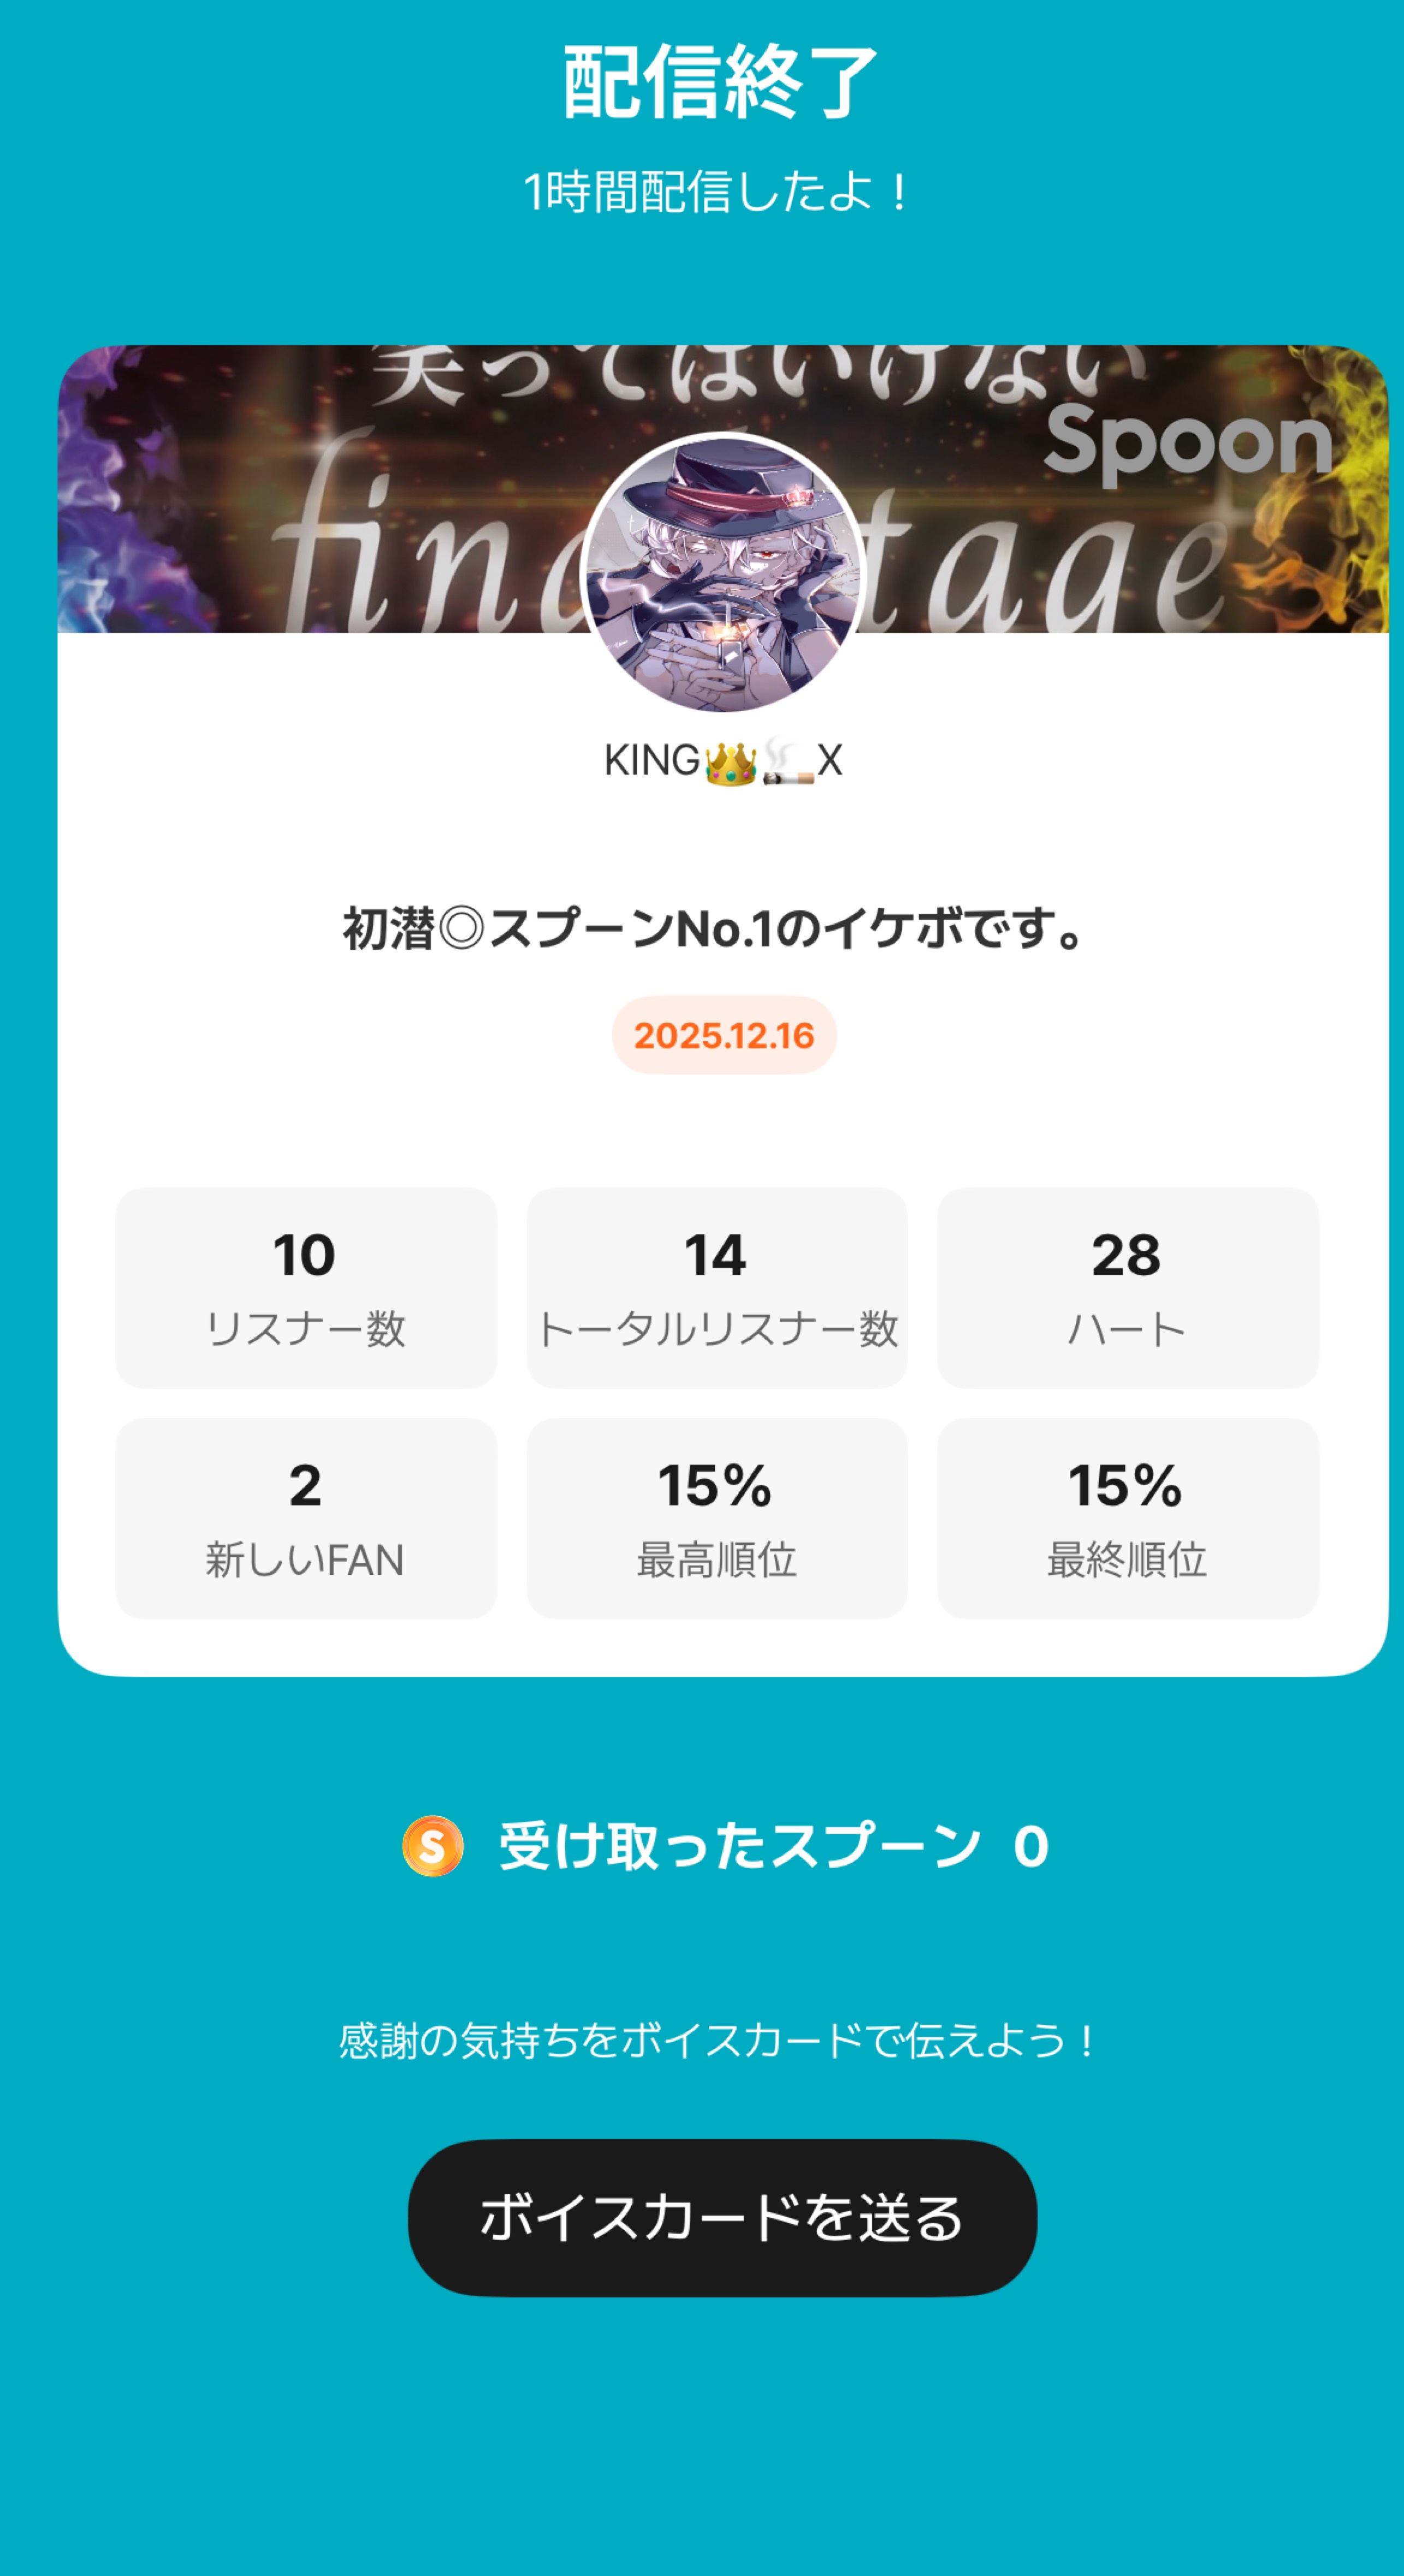1404x2576 pixels.
Task: Select the トータルリスナー数 stat card
Action: point(717,1288)
